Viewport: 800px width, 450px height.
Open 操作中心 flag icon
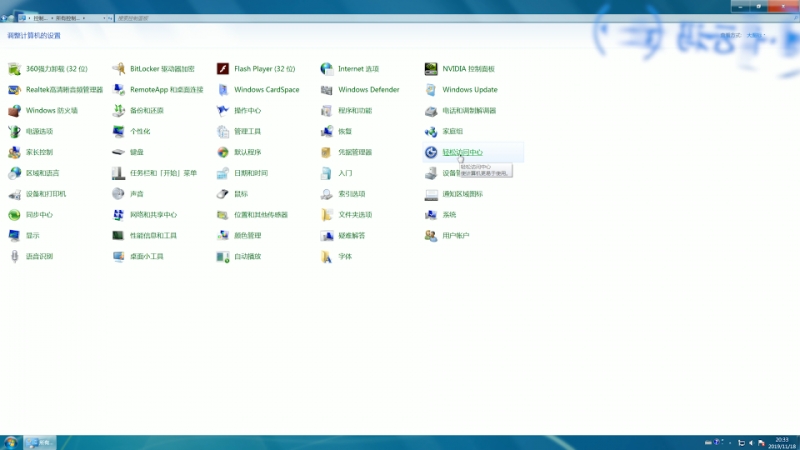(222, 111)
